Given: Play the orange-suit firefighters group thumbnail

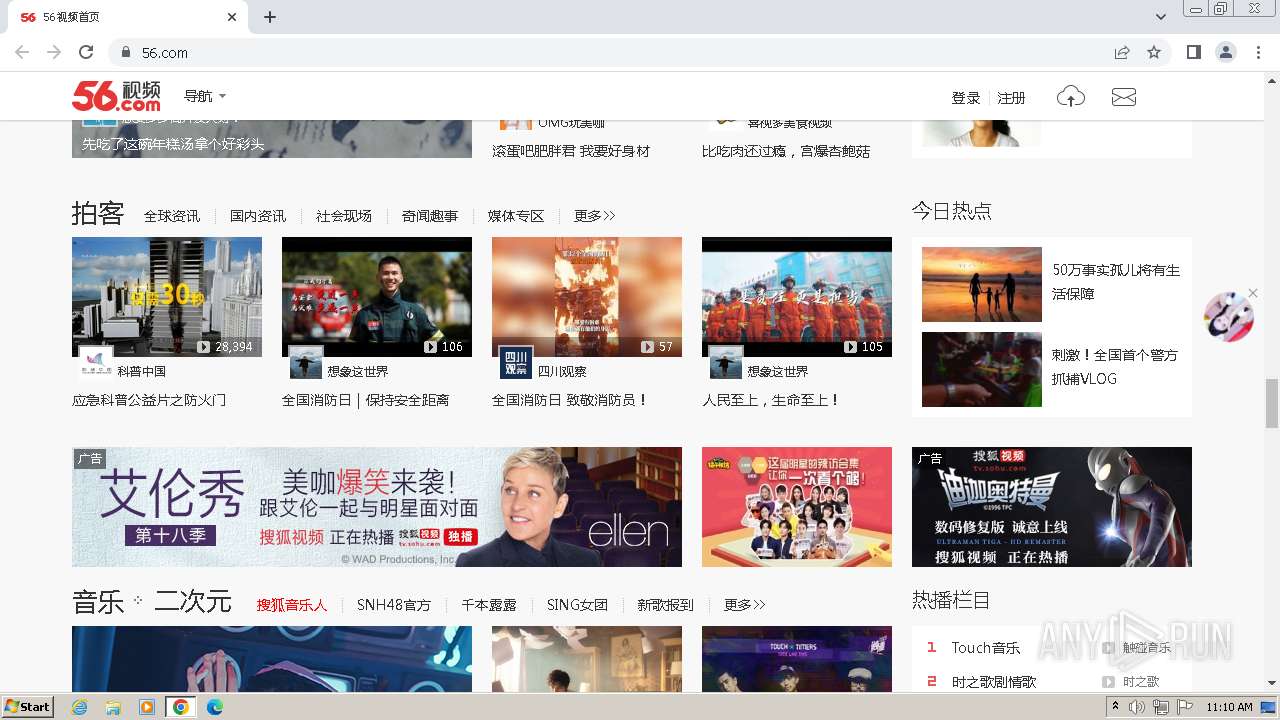Looking at the screenshot, I should tap(797, 297).
